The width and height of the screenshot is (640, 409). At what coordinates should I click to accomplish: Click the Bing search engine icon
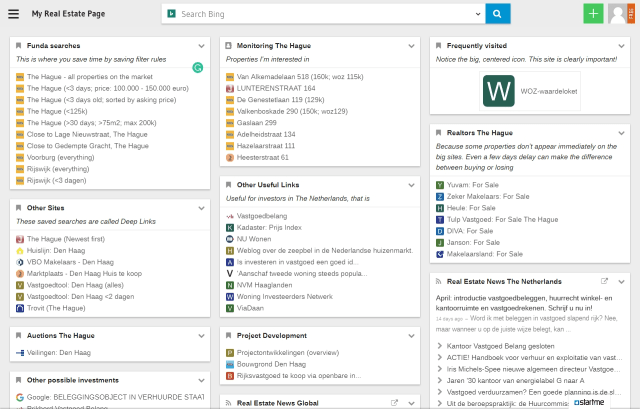171,14
